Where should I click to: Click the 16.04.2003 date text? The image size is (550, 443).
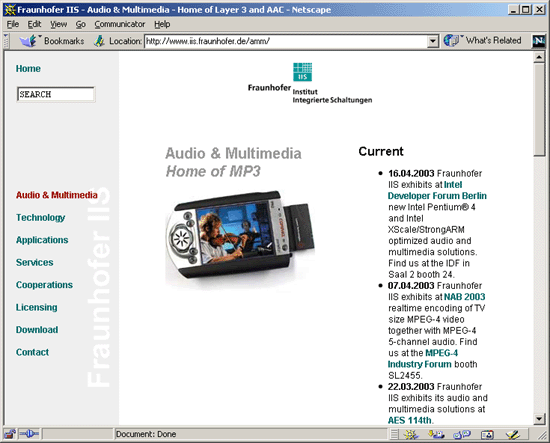(411, 173)
